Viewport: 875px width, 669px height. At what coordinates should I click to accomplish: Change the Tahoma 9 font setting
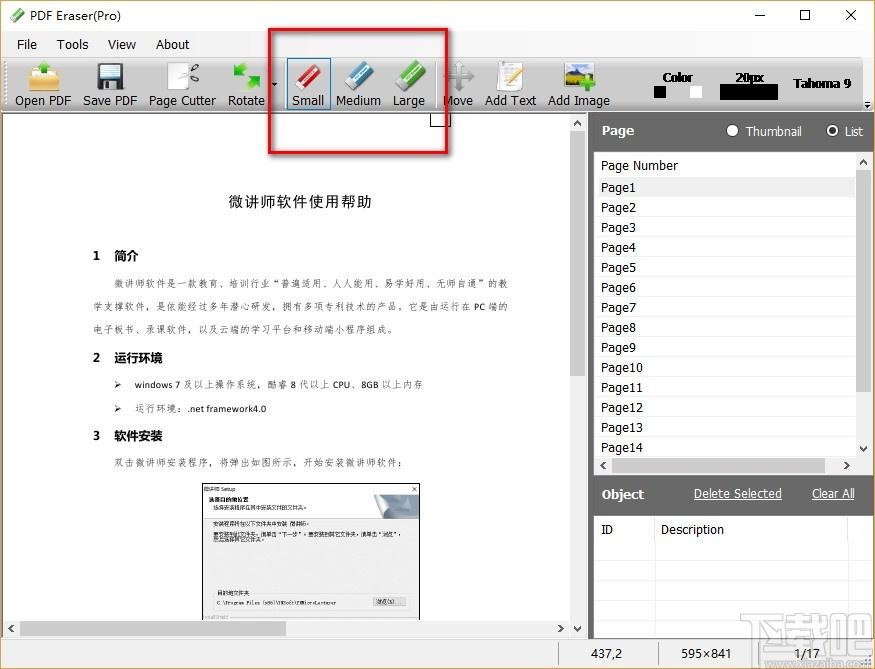(822, 84)
